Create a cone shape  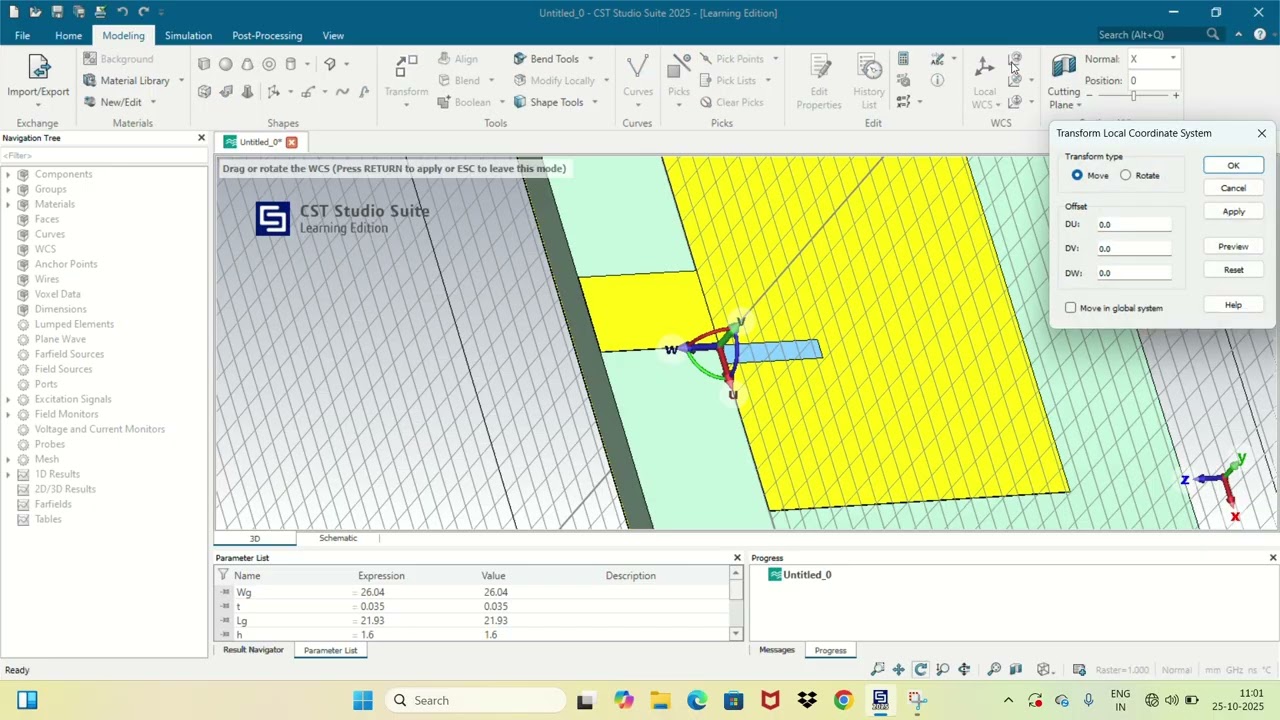pyautogui.click(x=247, y=64)
